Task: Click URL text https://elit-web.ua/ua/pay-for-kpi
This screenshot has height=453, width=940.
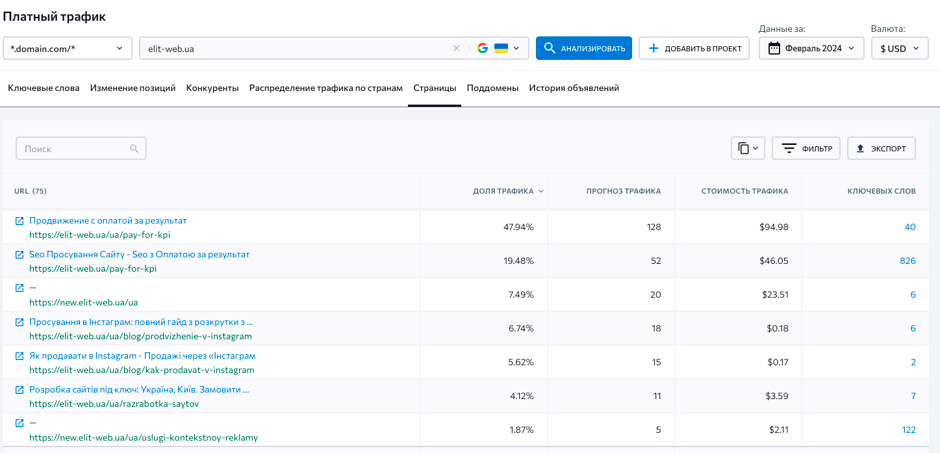Action: pyautogui.click(x=100, y=235)
